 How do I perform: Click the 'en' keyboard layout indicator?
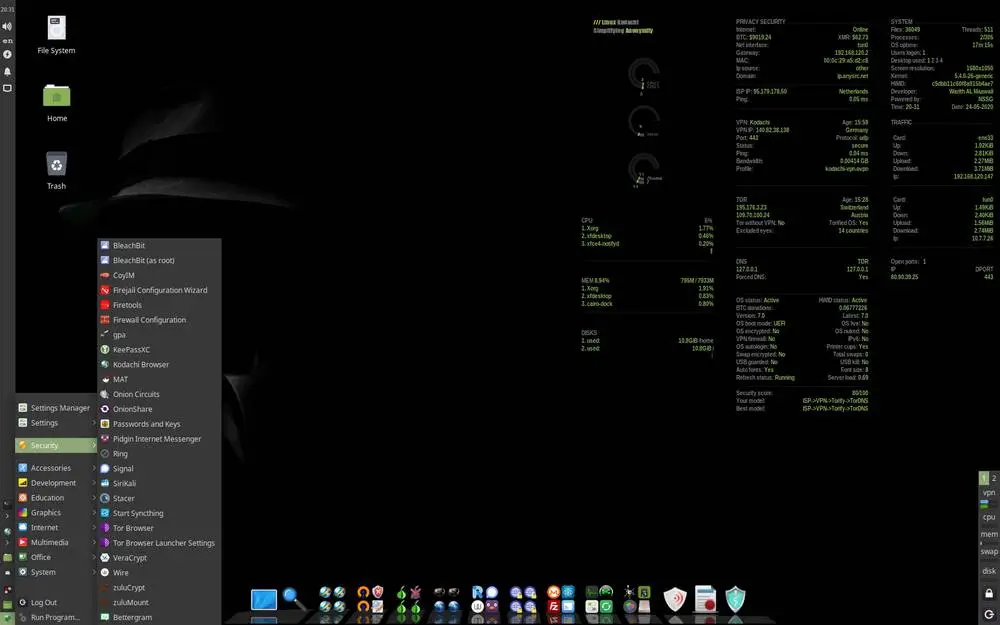coord(7,41)
